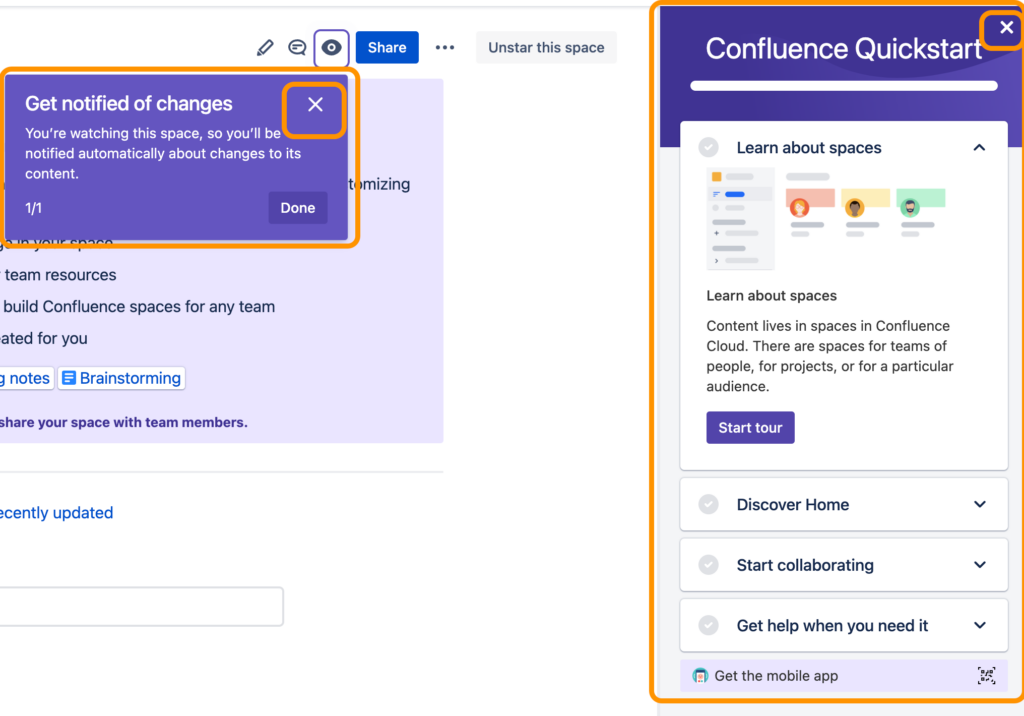This screenshot has width=1024, height=716.
Task: Click Unstar this space button
Action: click(547, 48)
